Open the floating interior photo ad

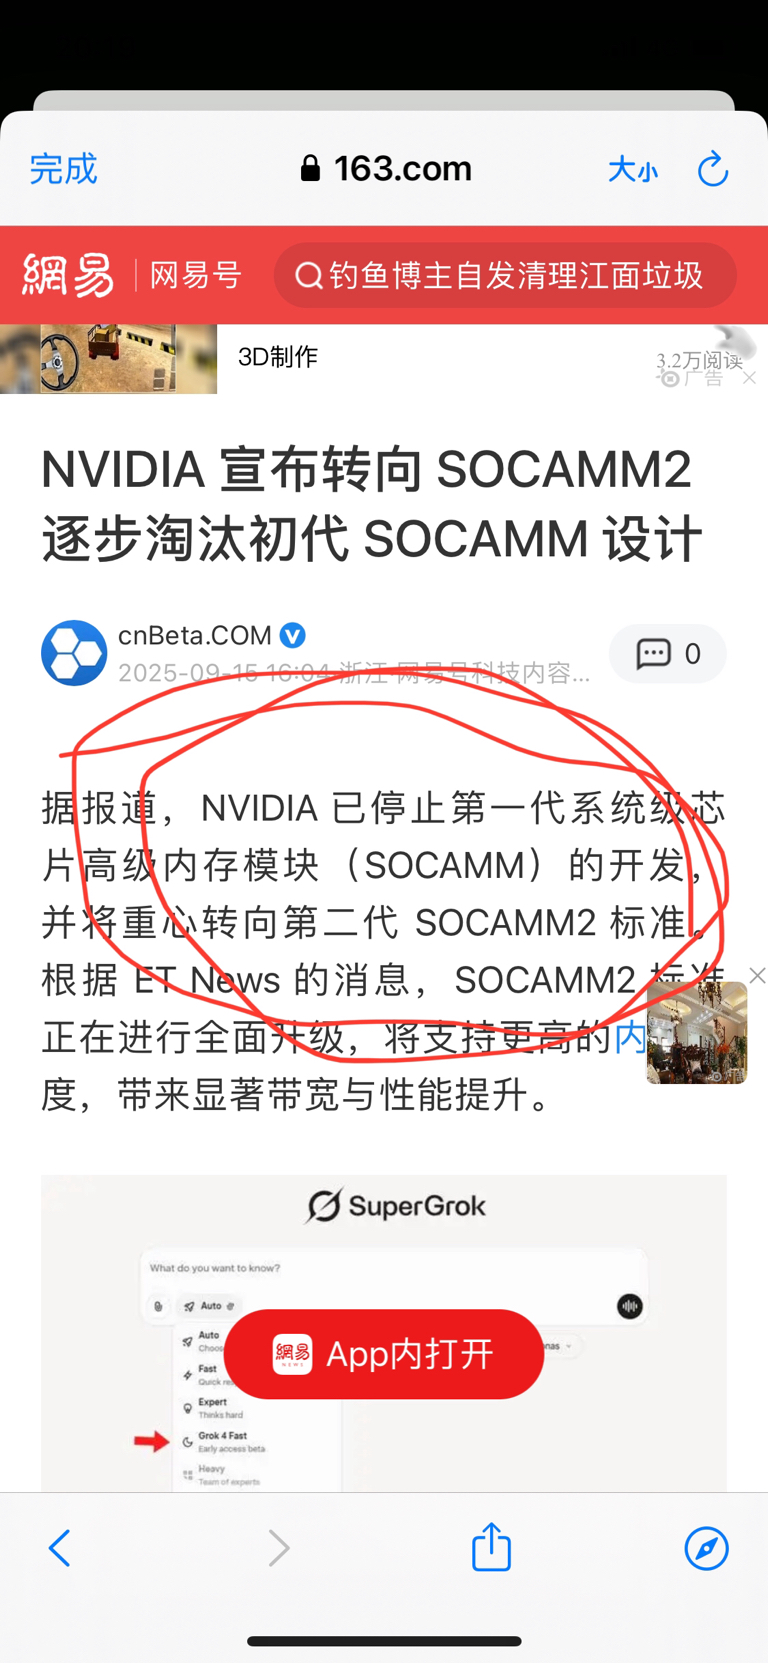coord(697,1032)
